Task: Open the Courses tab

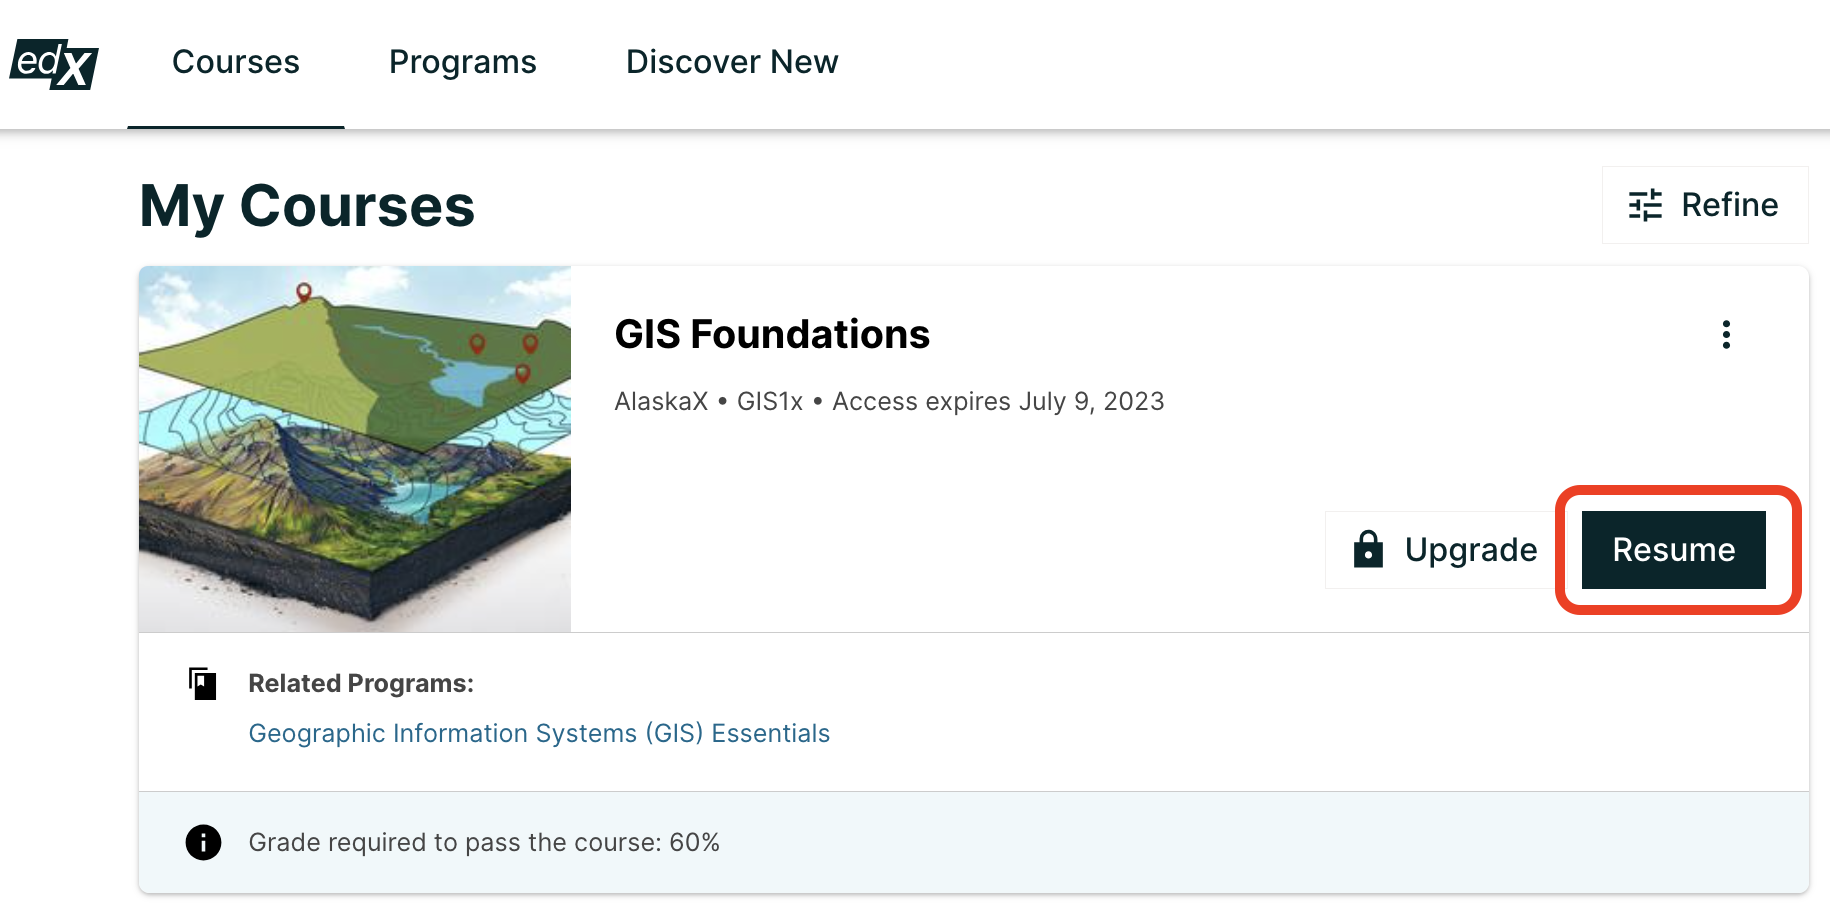Action: (x=236, y=63)
